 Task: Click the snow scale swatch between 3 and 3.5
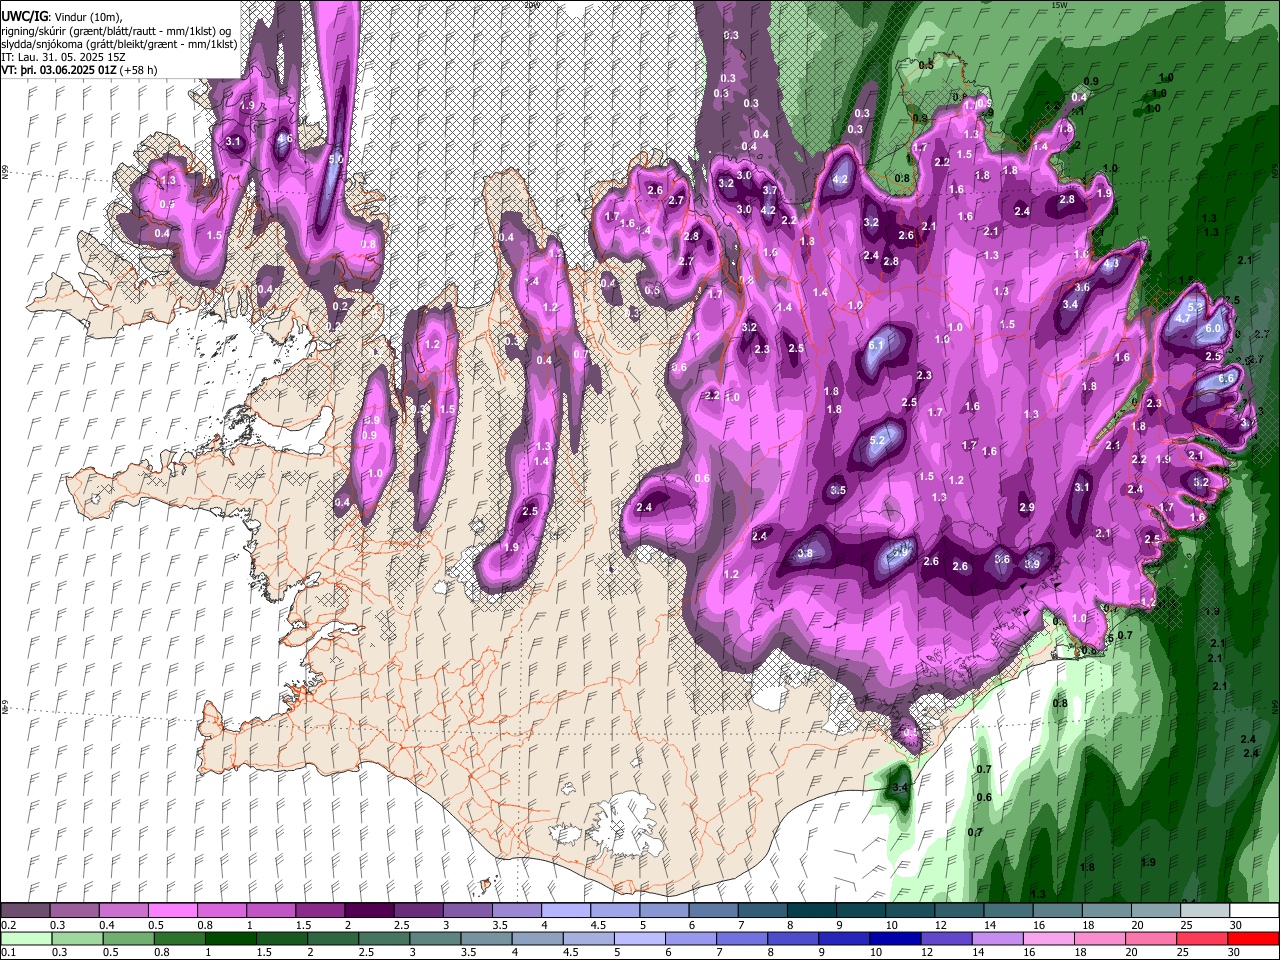point(468,911)
